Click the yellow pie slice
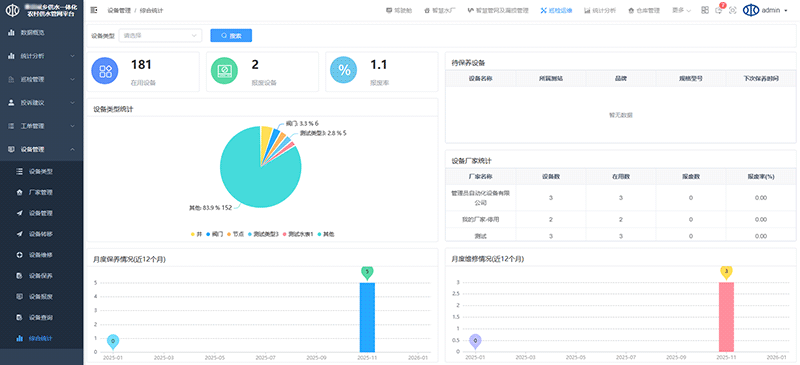Image resolution: width=800 pixels, height=365 pixels. click(x=266, y=138)
